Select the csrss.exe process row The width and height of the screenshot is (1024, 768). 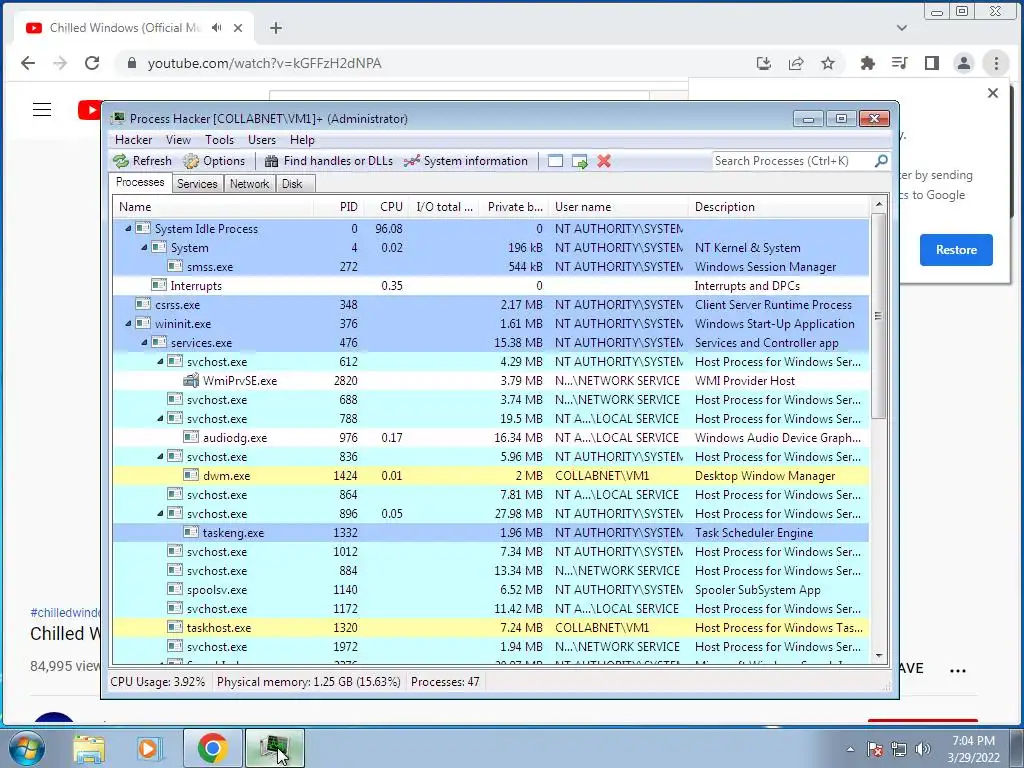point(490,304)
